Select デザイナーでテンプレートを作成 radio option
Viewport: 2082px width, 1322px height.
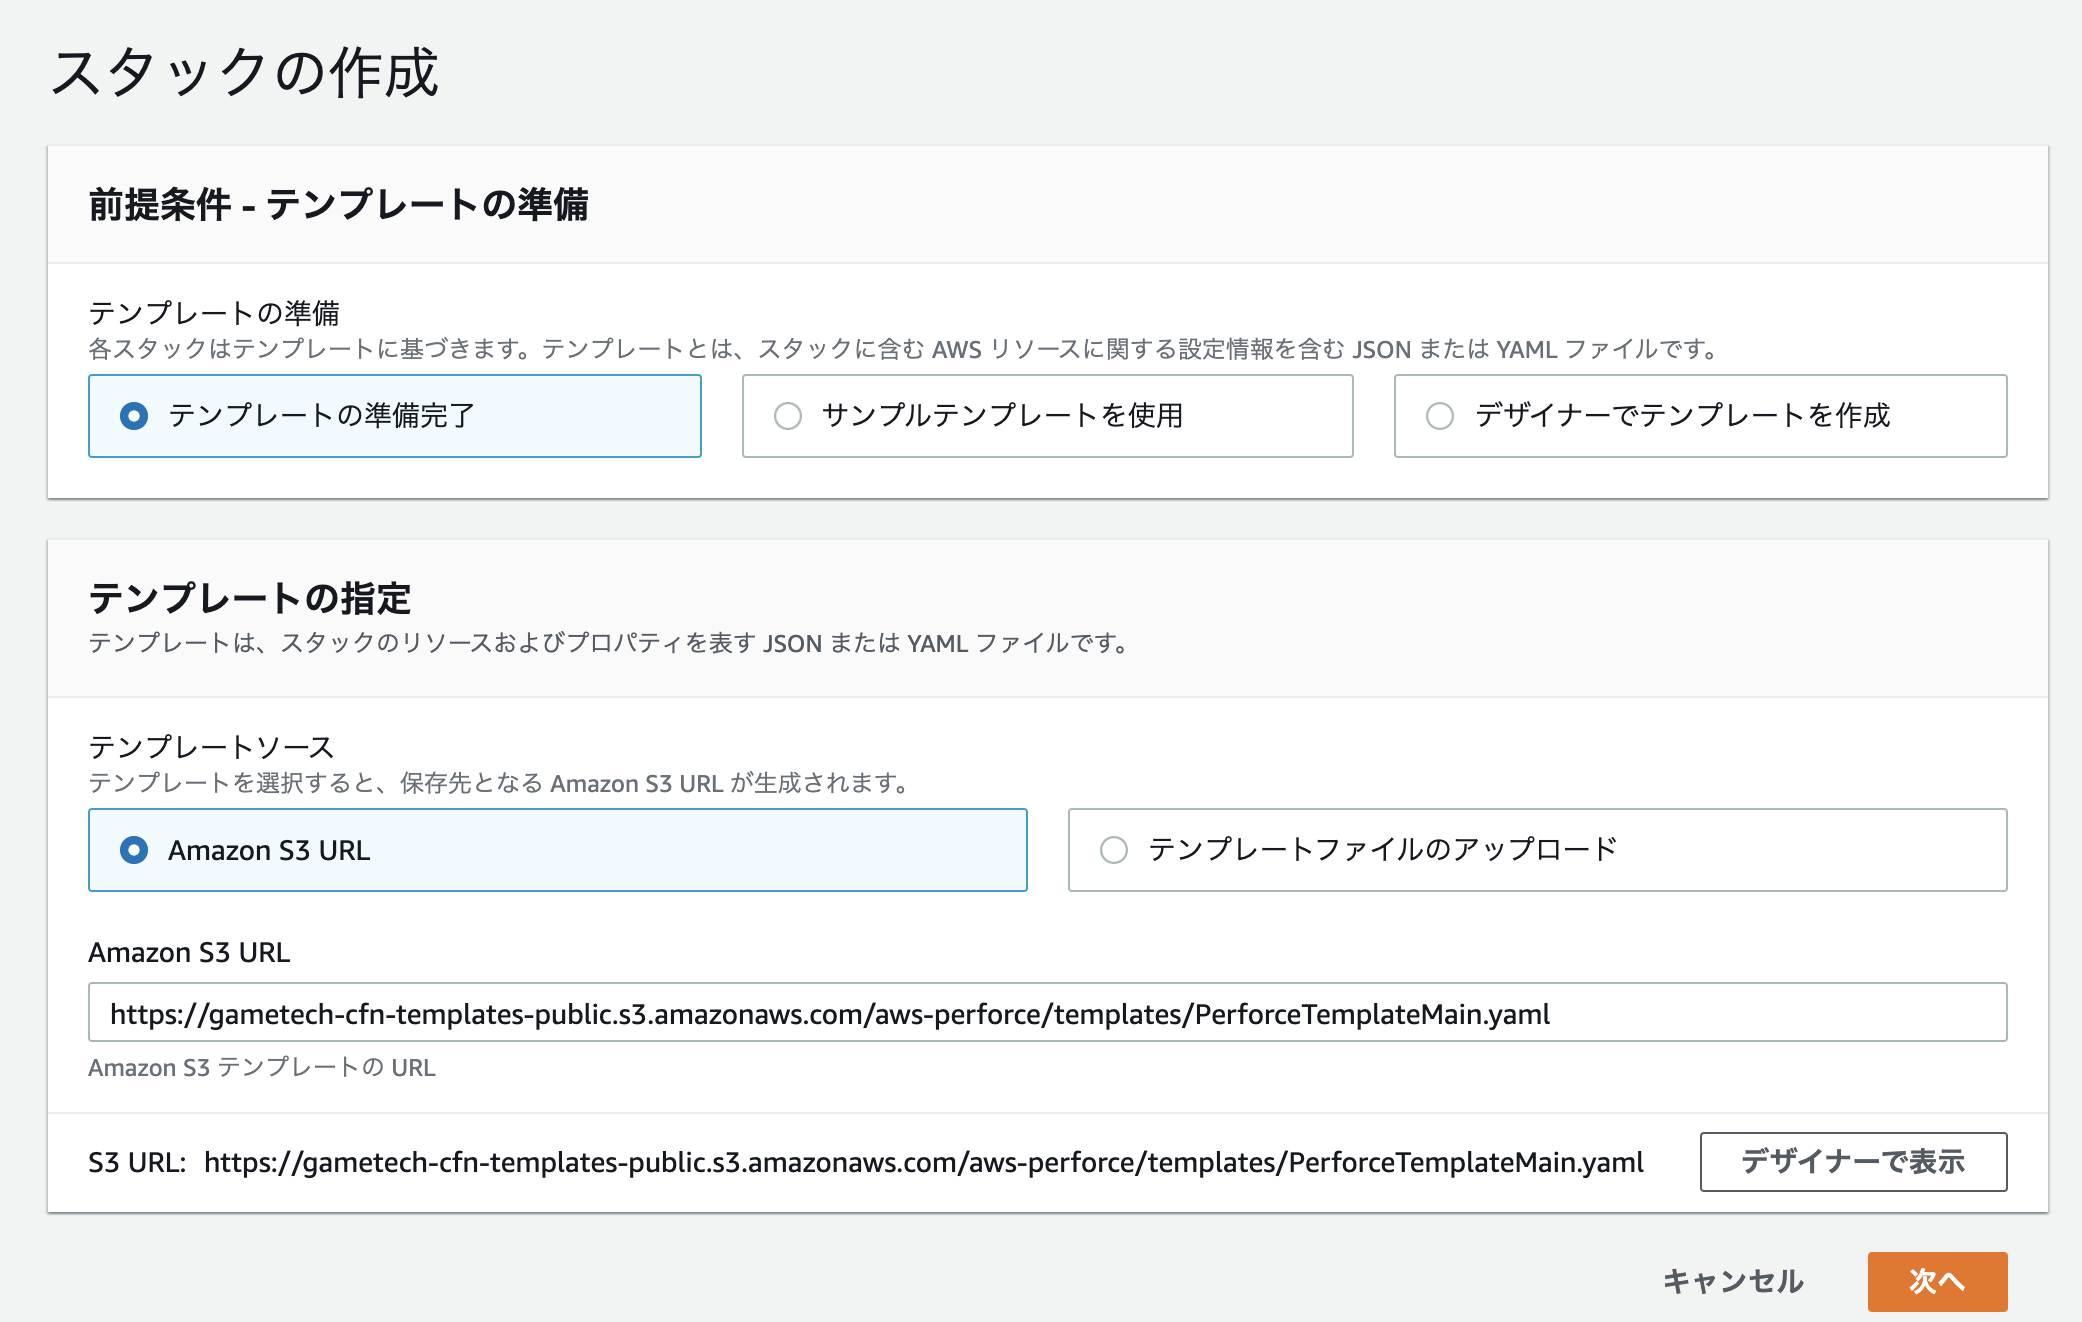pos(1440,416)
